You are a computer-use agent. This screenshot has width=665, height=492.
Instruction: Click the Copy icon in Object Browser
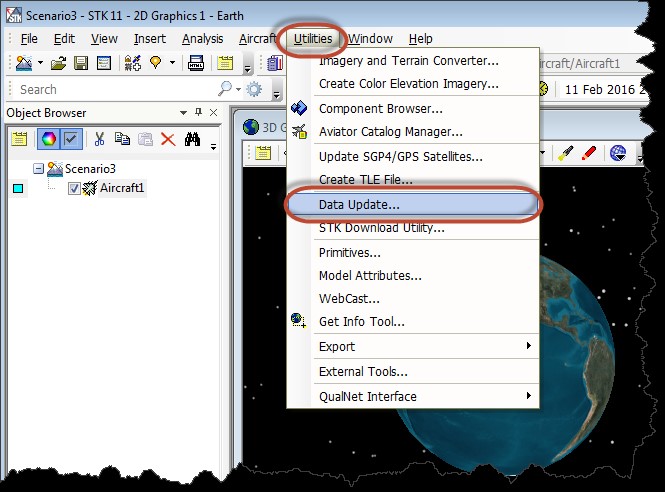pos(123,139)
